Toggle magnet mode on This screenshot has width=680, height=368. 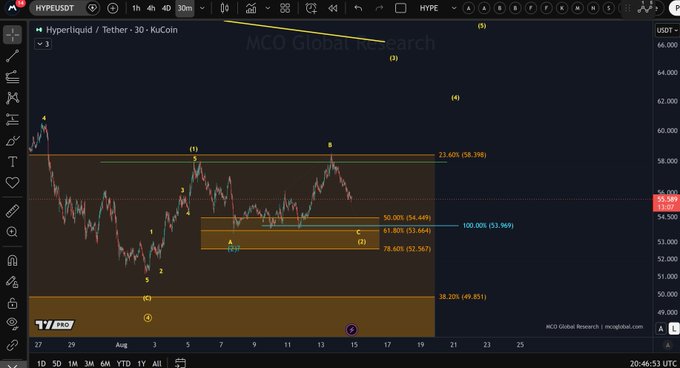pos(13,261)
